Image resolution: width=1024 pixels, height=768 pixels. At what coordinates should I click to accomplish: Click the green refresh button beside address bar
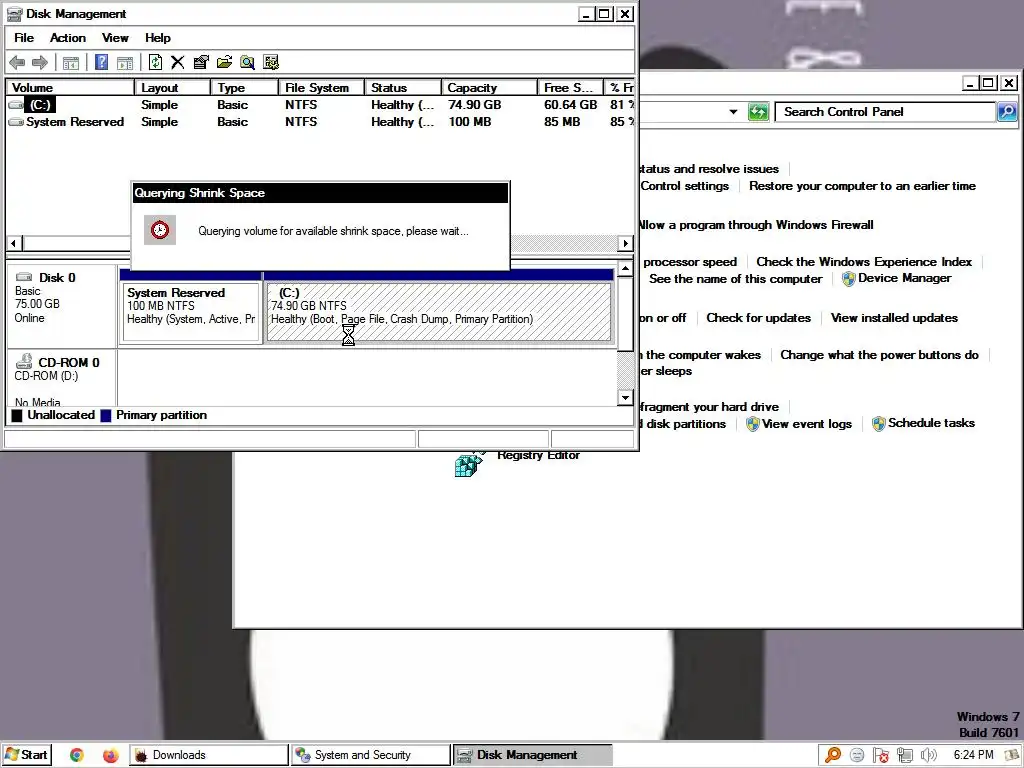click(x=758, y=112)
